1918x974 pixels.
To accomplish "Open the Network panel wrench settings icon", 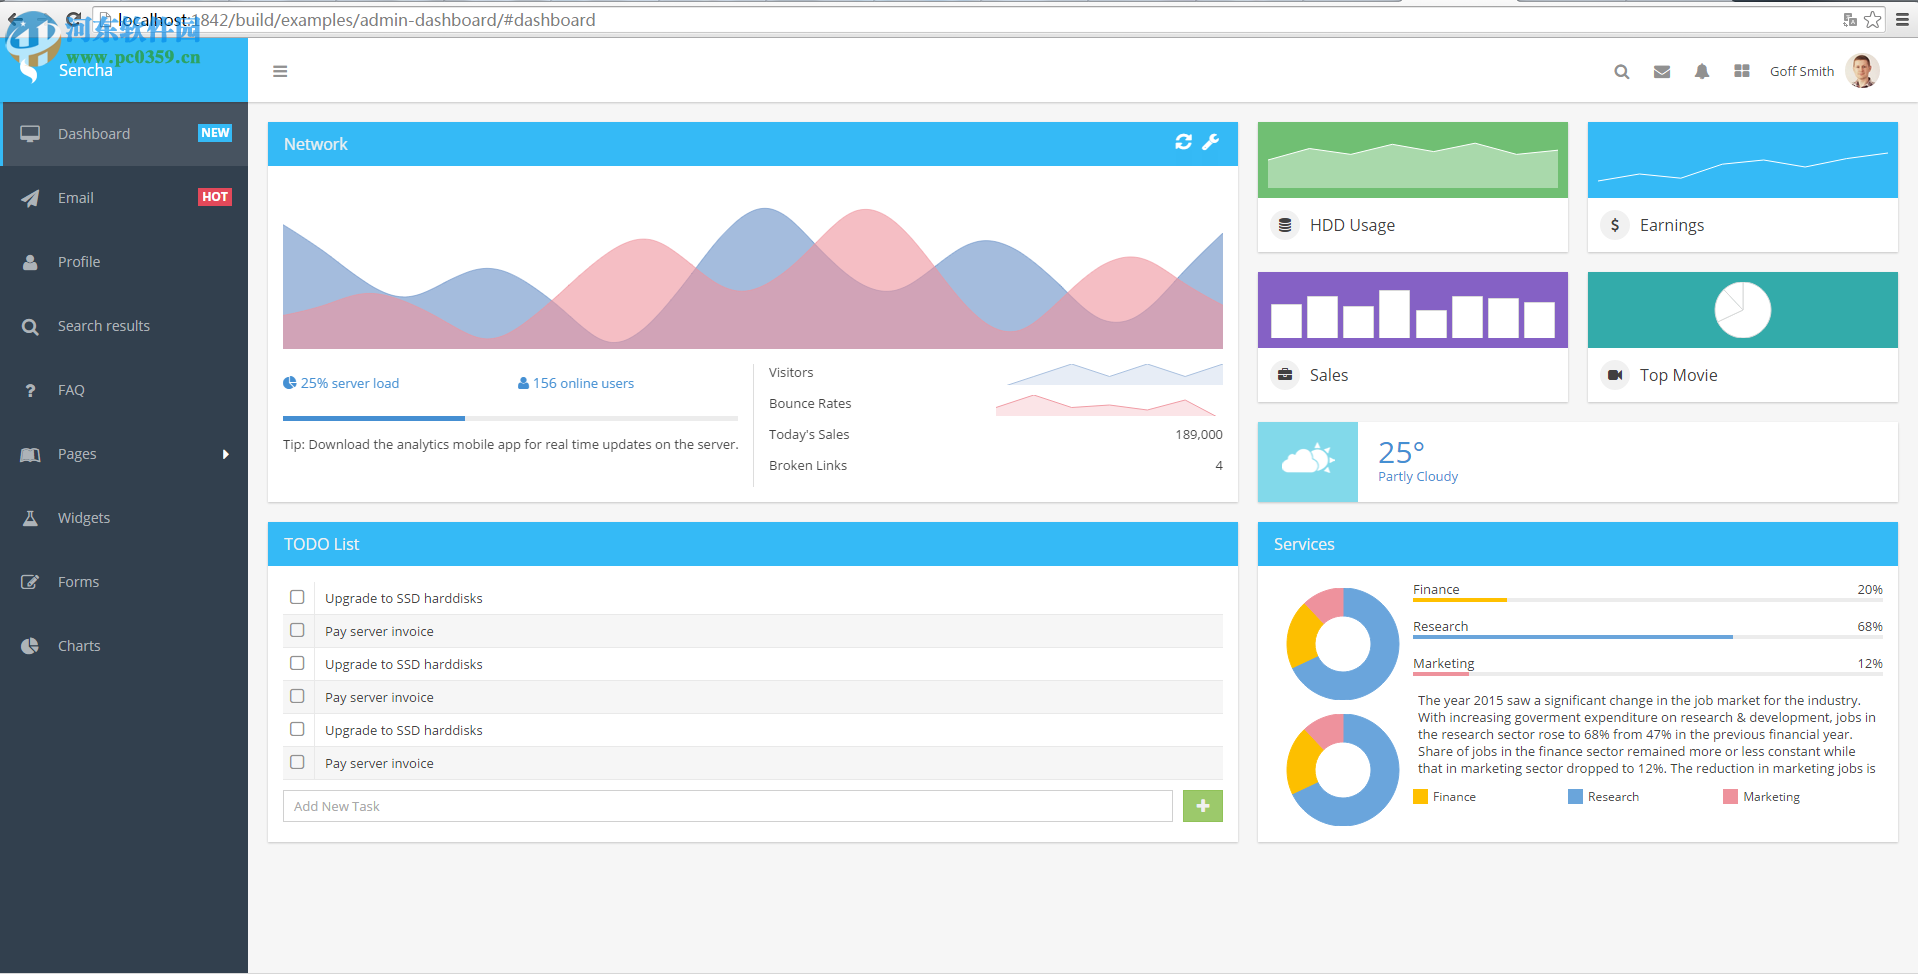I will coord(1211,142).
